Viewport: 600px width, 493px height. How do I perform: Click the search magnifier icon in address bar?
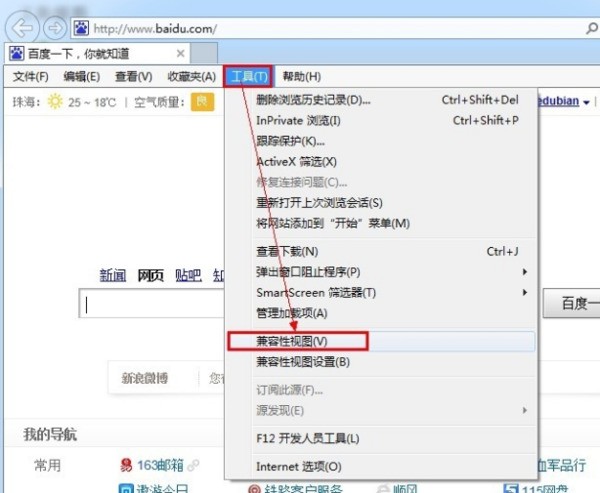[592, 28]
